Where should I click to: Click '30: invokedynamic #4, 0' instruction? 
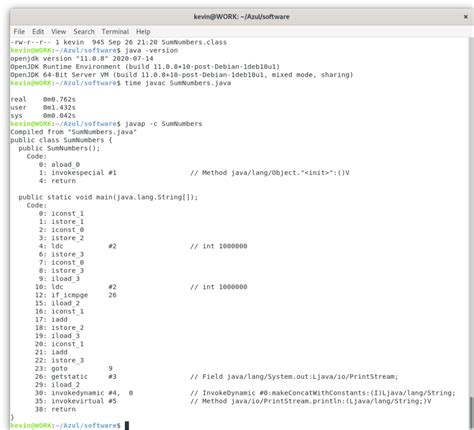(x=84, y=393)
